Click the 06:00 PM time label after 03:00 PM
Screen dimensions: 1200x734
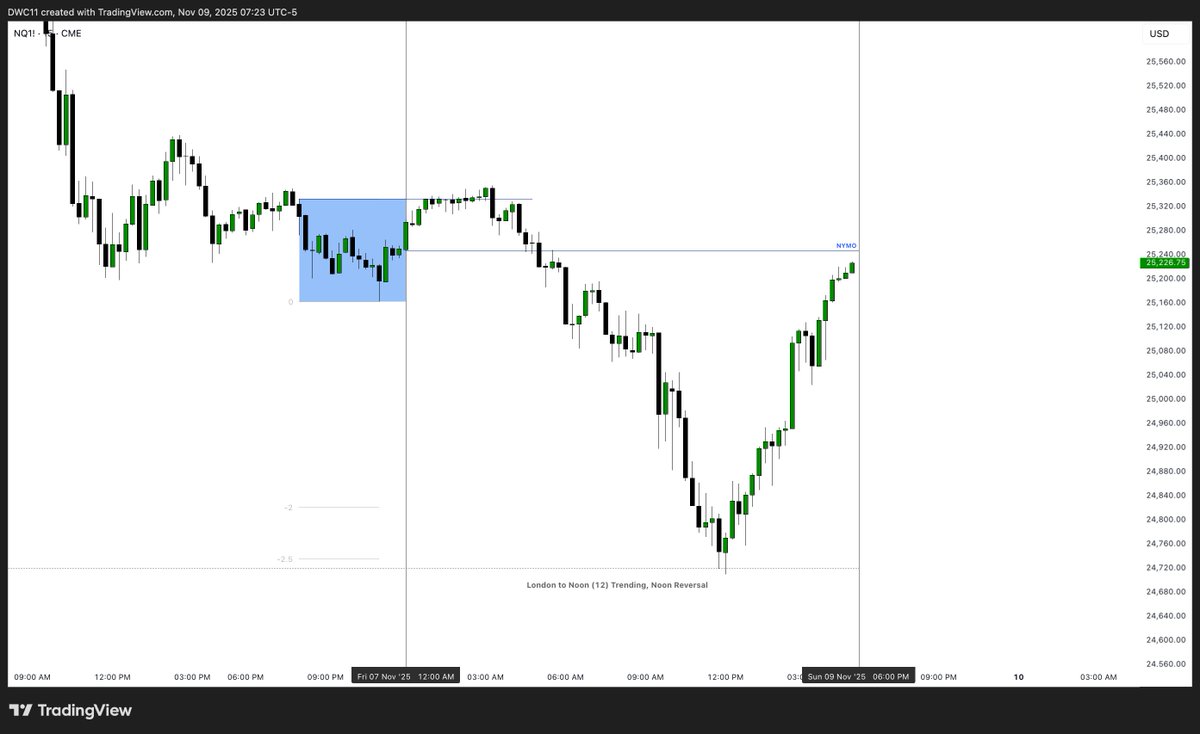tap(245, 677)
